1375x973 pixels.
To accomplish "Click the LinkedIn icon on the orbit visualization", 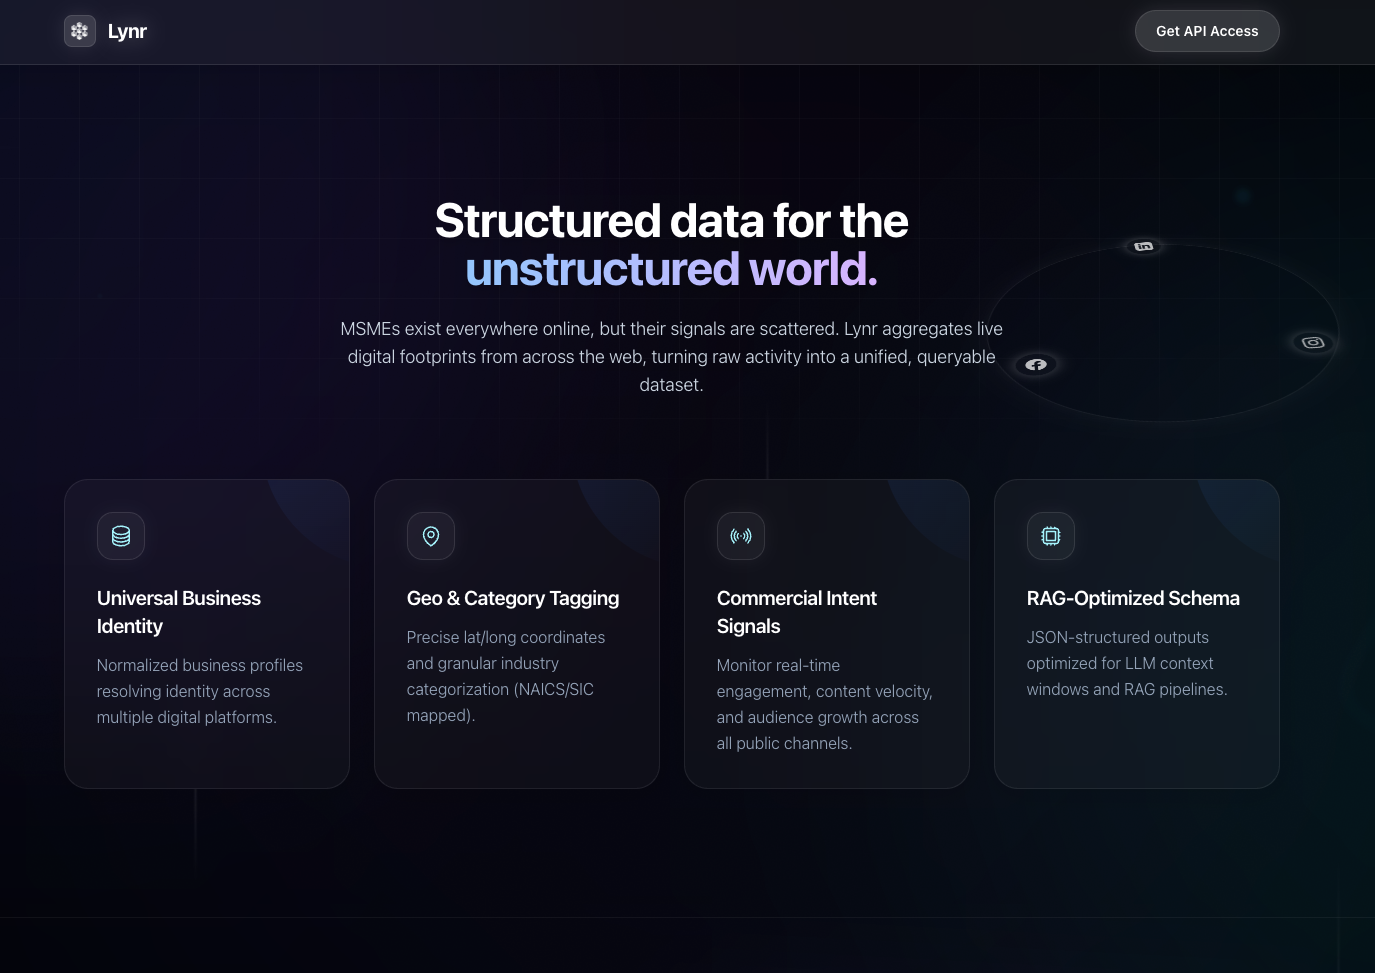I will pyautogui.click(x=1143, y=246).
